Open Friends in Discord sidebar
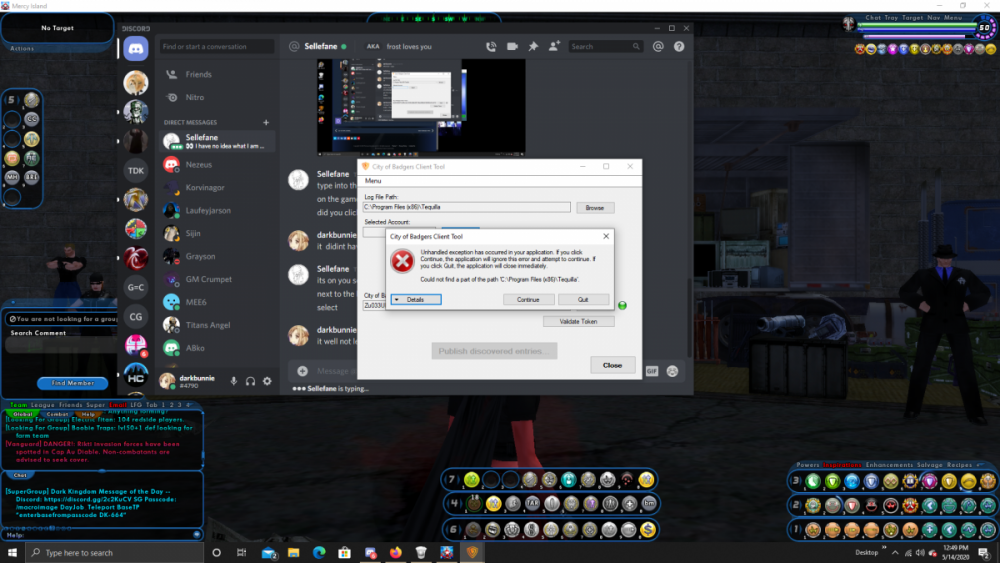This screenshot has height=563, width=1000. (217, 75)
